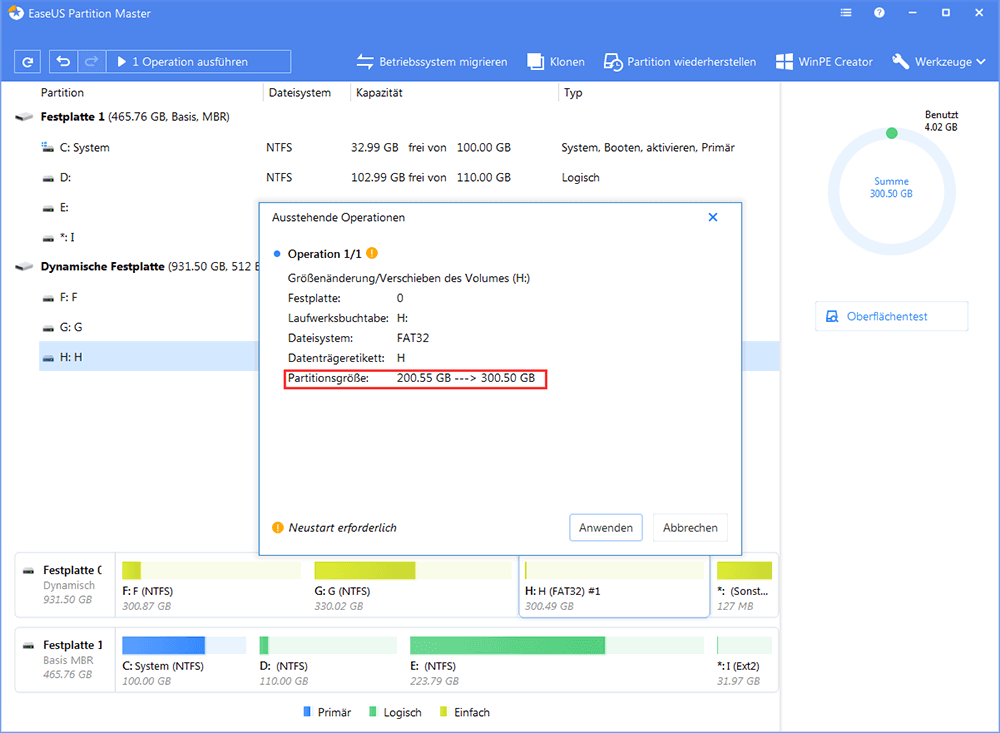Click the EaseUS app logo icon
This screenshot has width=1000, height=733.
tap(16, 13)
